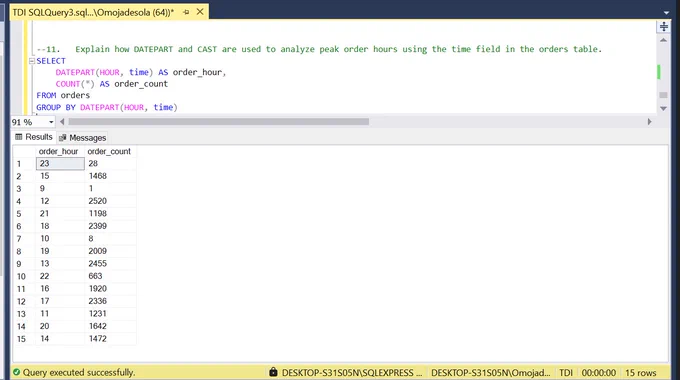Open the active documents dropdown arrow
680x380 pixels.
click(x=666, y=13)
